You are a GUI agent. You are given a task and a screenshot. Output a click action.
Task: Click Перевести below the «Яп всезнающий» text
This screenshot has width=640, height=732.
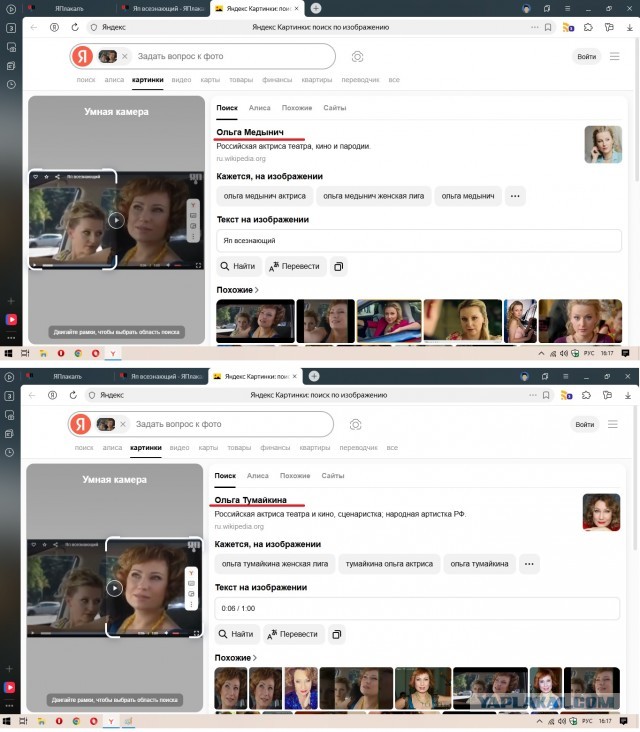pos(295,266)
